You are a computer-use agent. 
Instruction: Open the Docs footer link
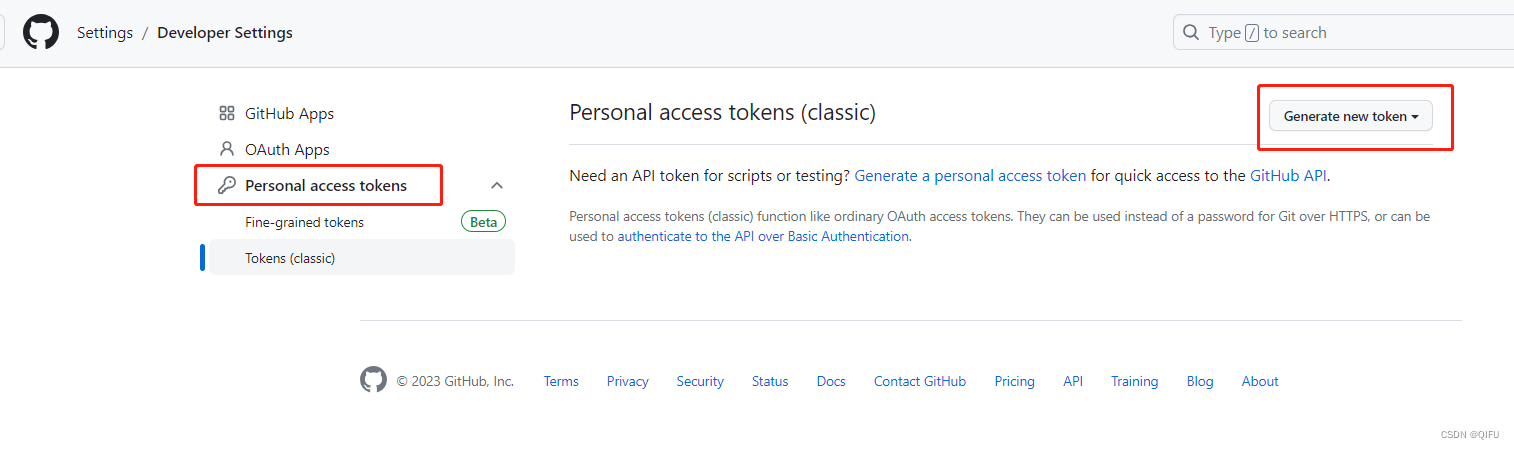831,381
